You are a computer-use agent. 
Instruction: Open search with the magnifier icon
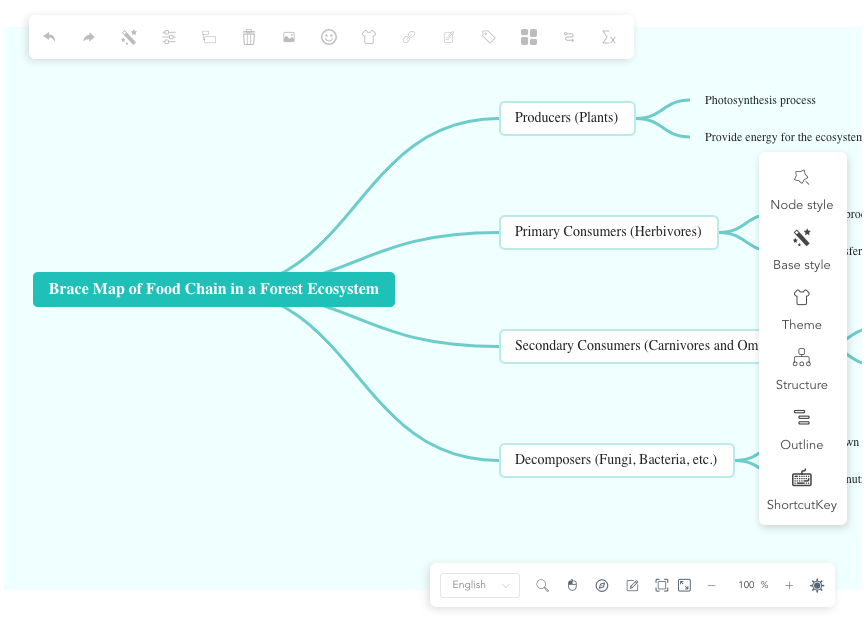click(542, 585)
